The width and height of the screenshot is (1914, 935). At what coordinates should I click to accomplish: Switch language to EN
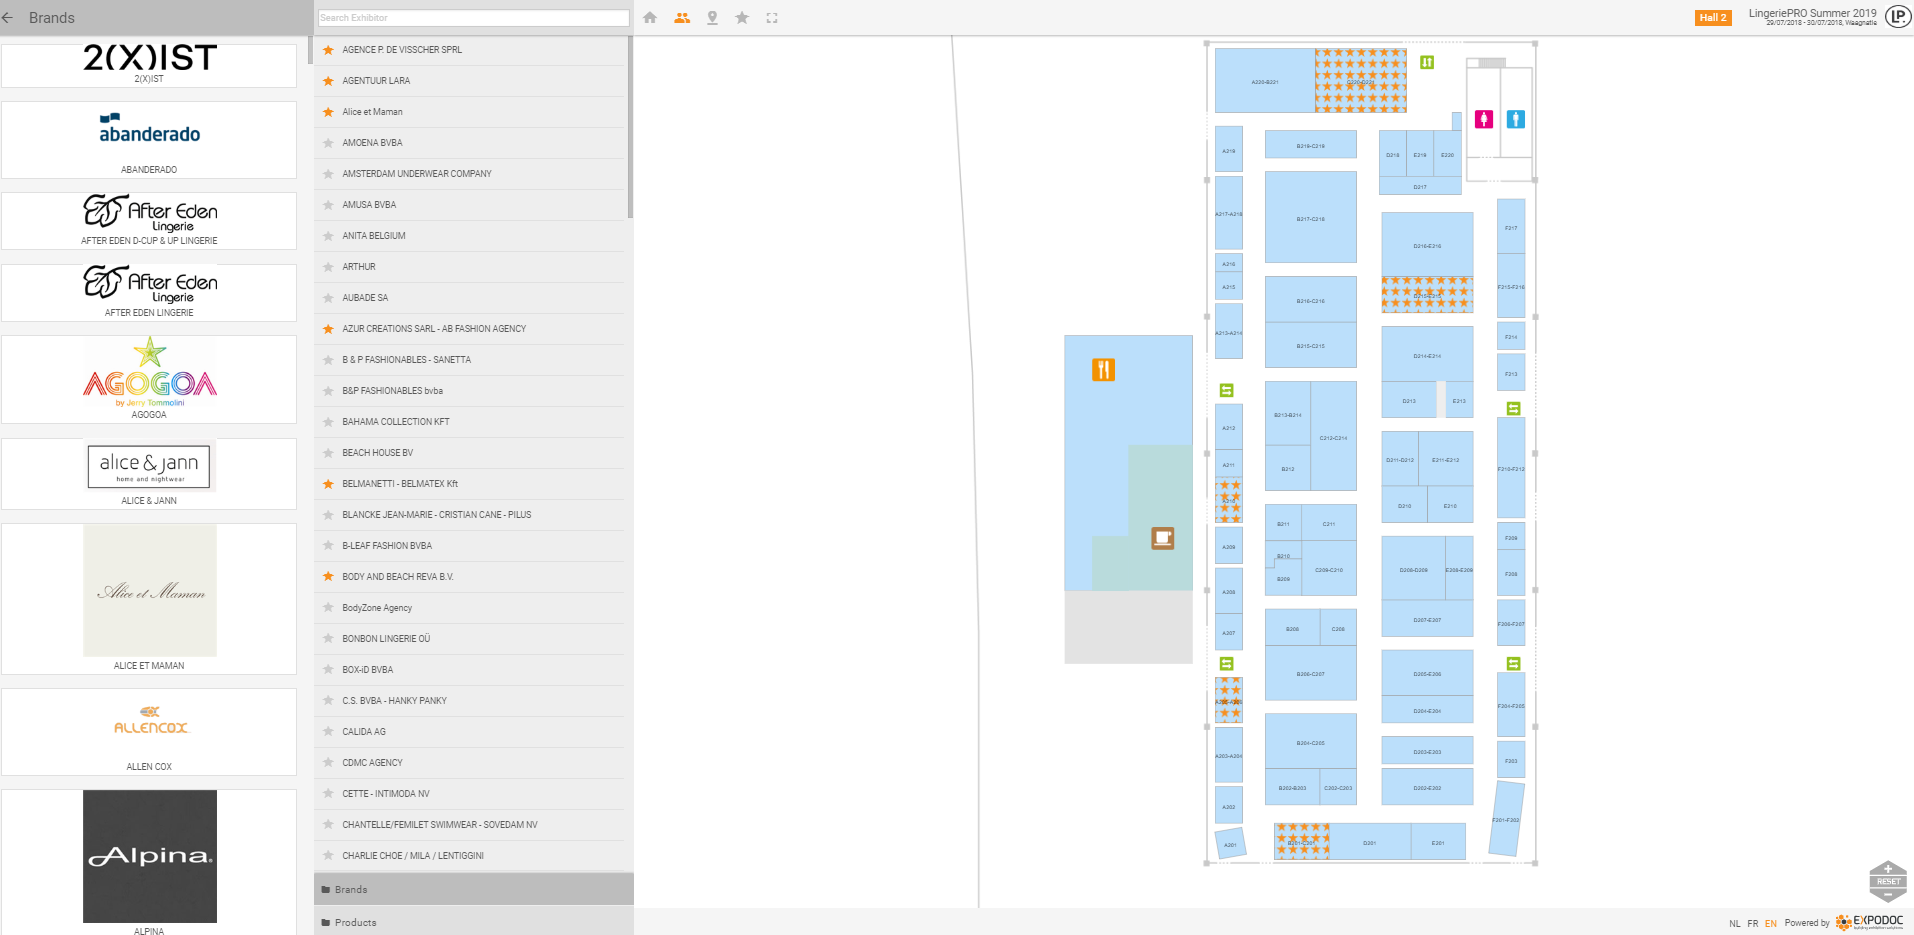coord(1771,923)
